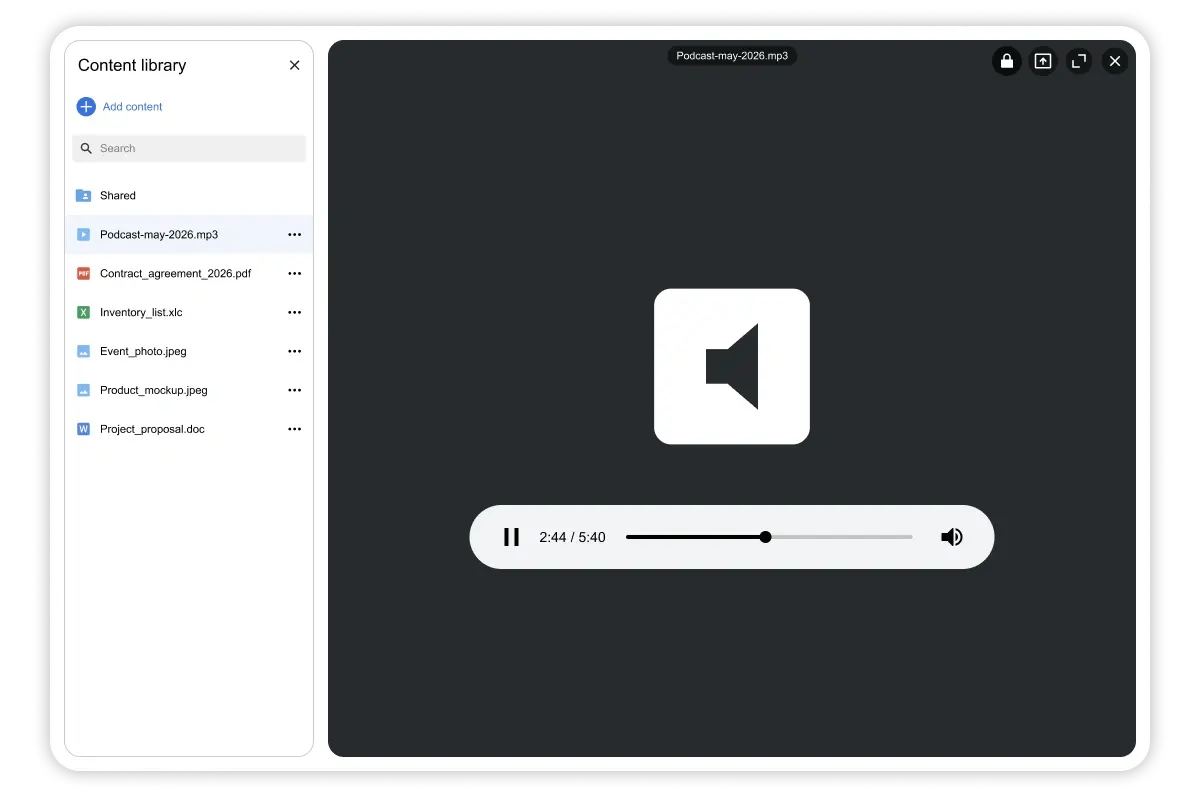Click the blue plus Add content icon
Viewport: 1200px width, 797px height.
pyautogui.click(x=86, y=106)
